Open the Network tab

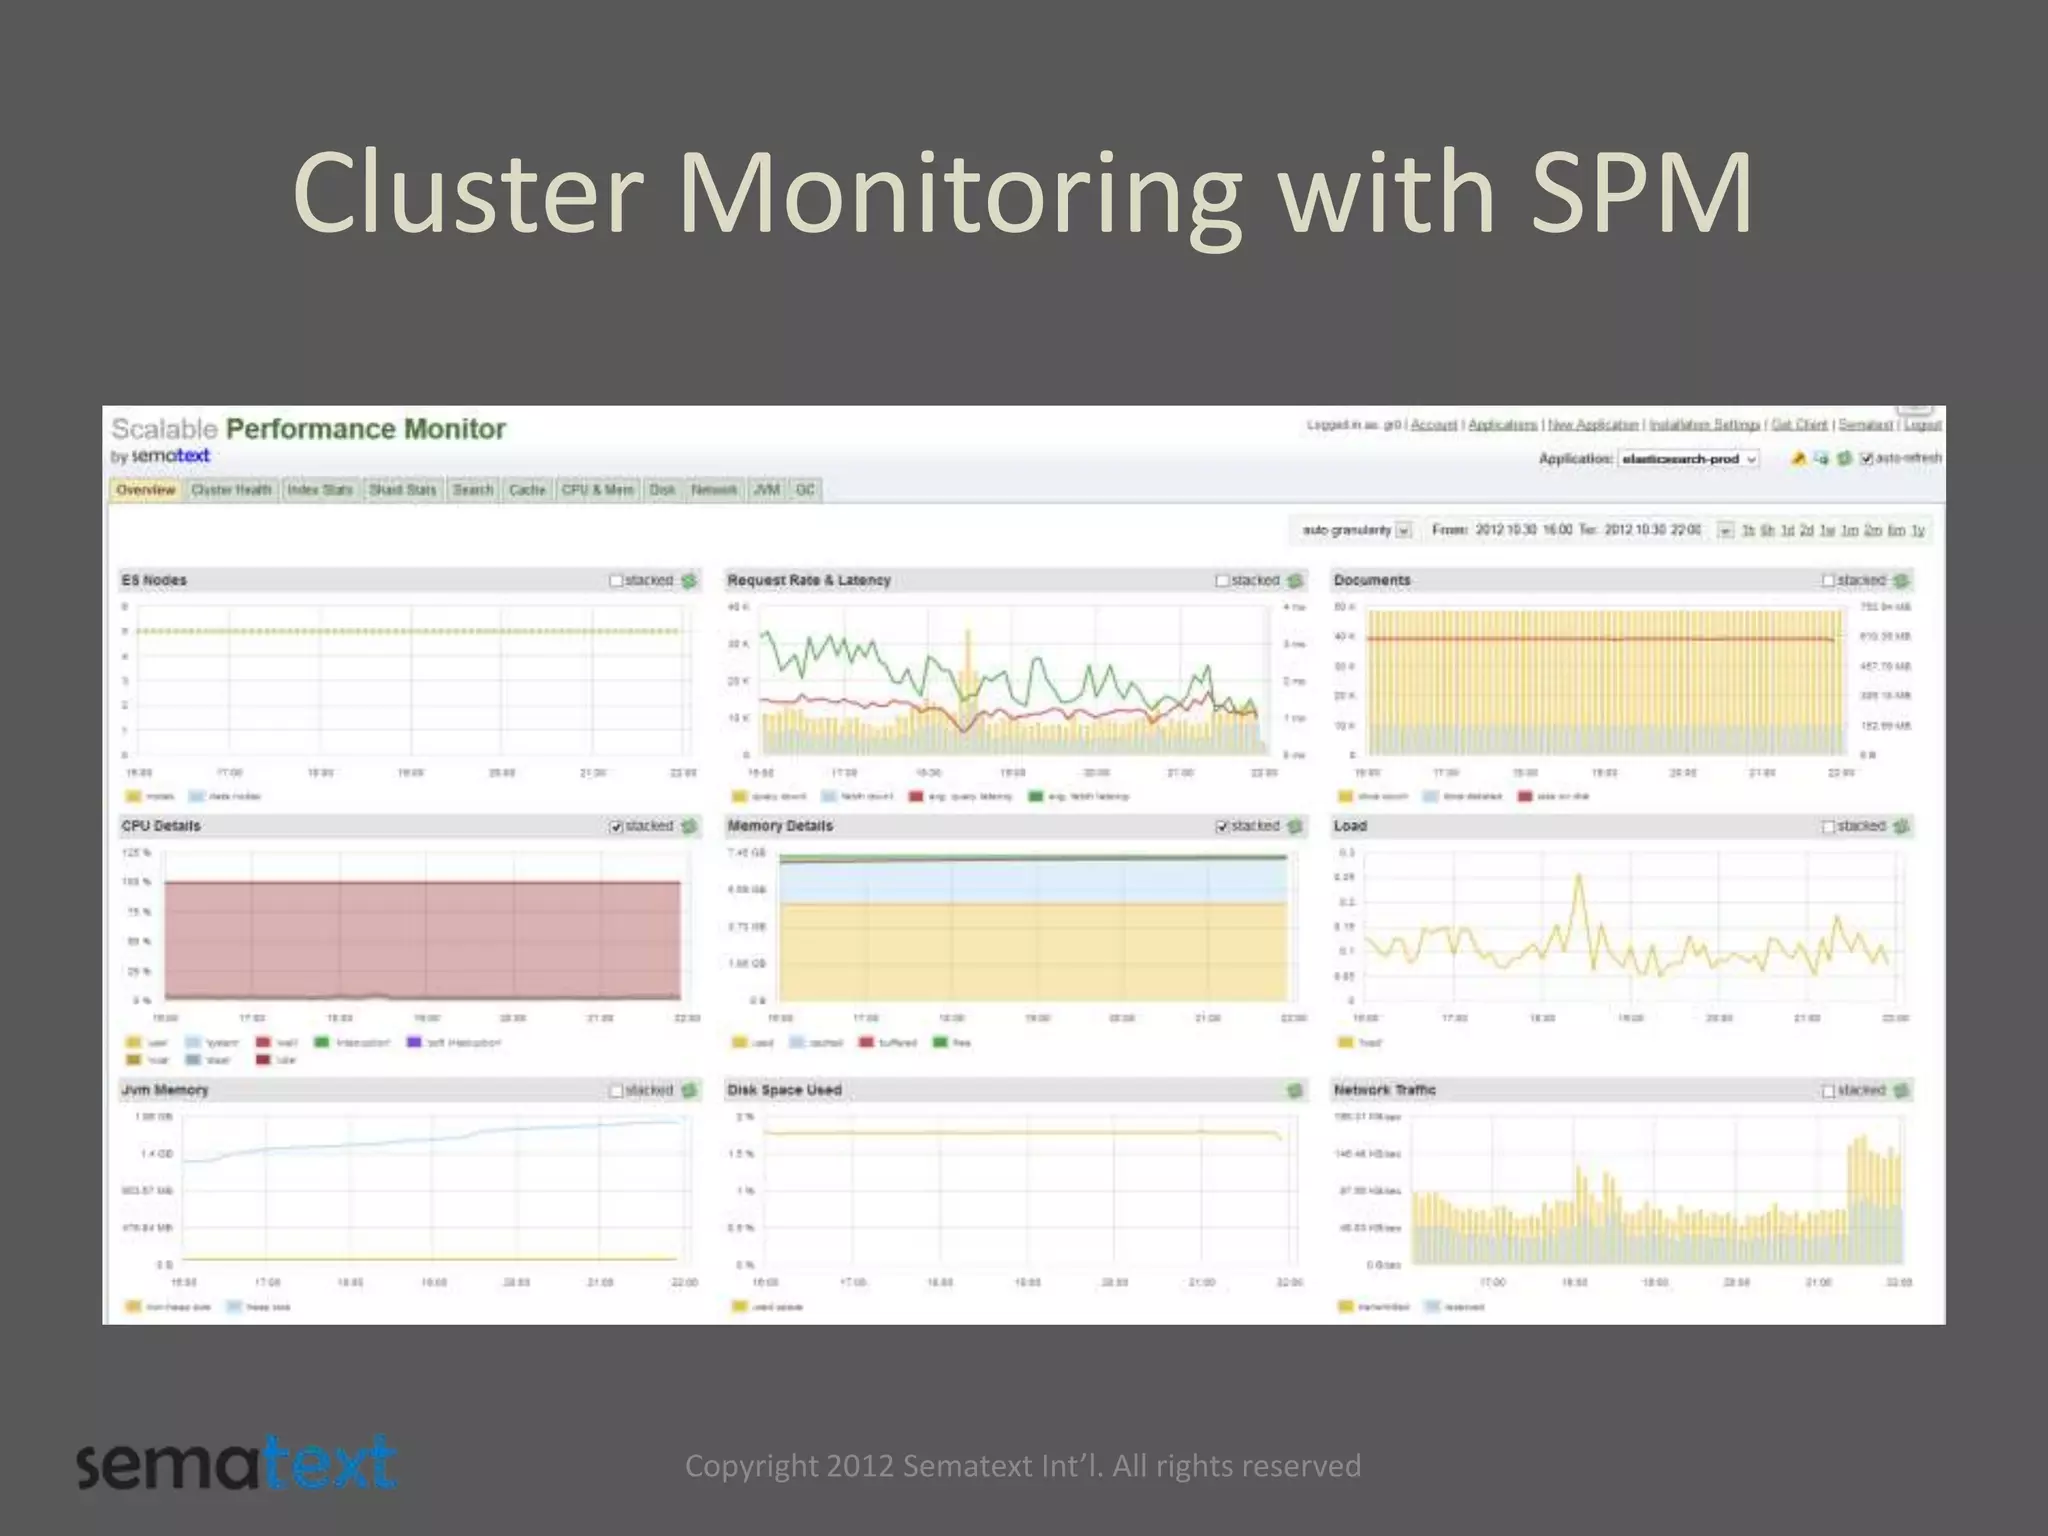pos(714,490)
